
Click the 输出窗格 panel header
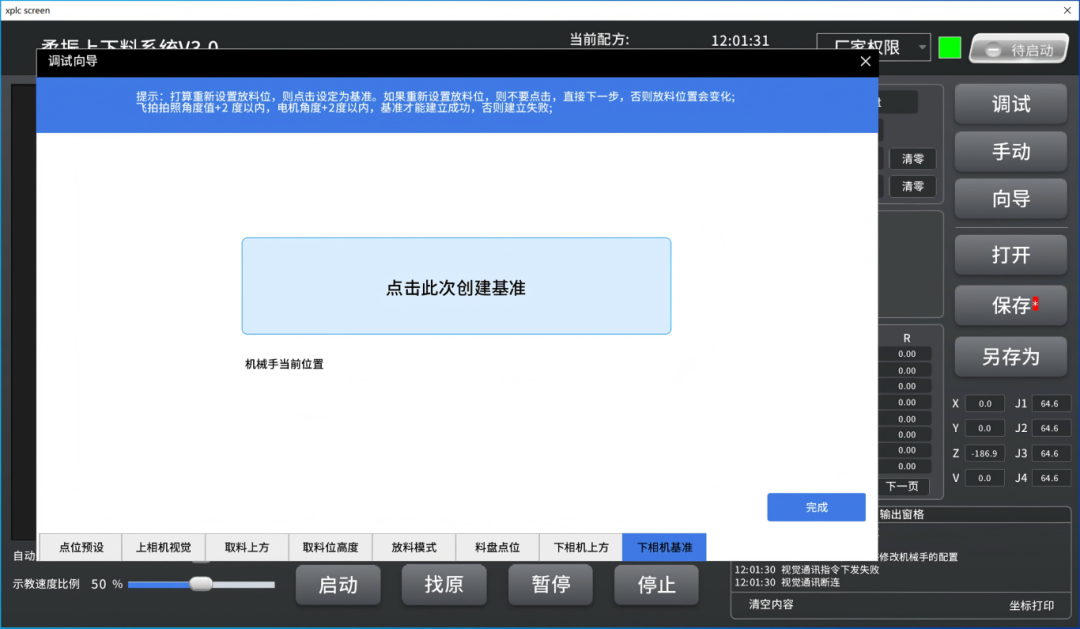click(902, 515)
